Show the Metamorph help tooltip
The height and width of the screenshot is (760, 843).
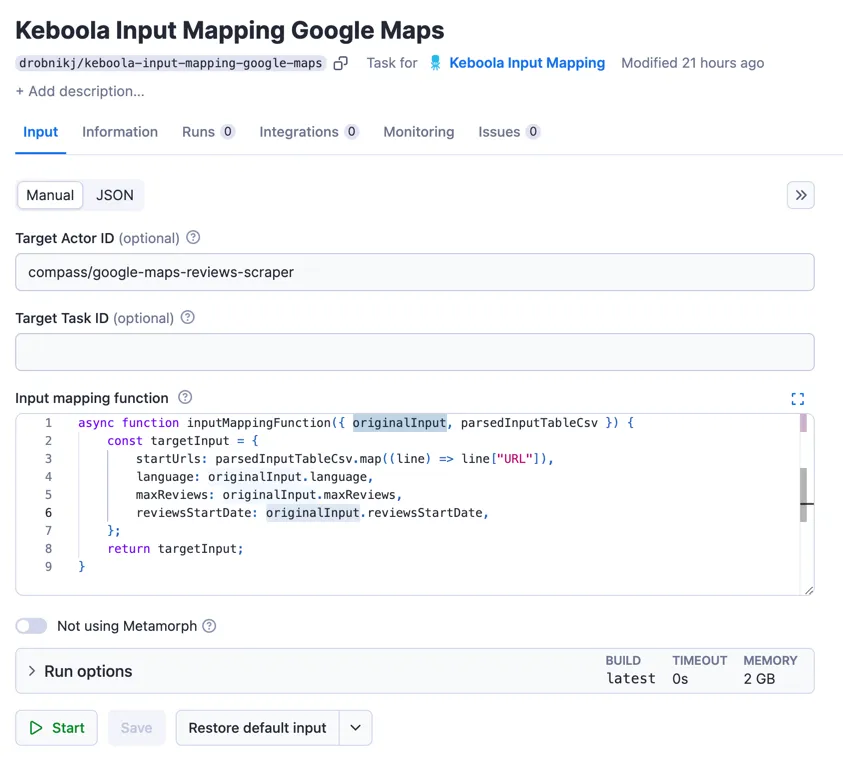[x=209, y=626]
